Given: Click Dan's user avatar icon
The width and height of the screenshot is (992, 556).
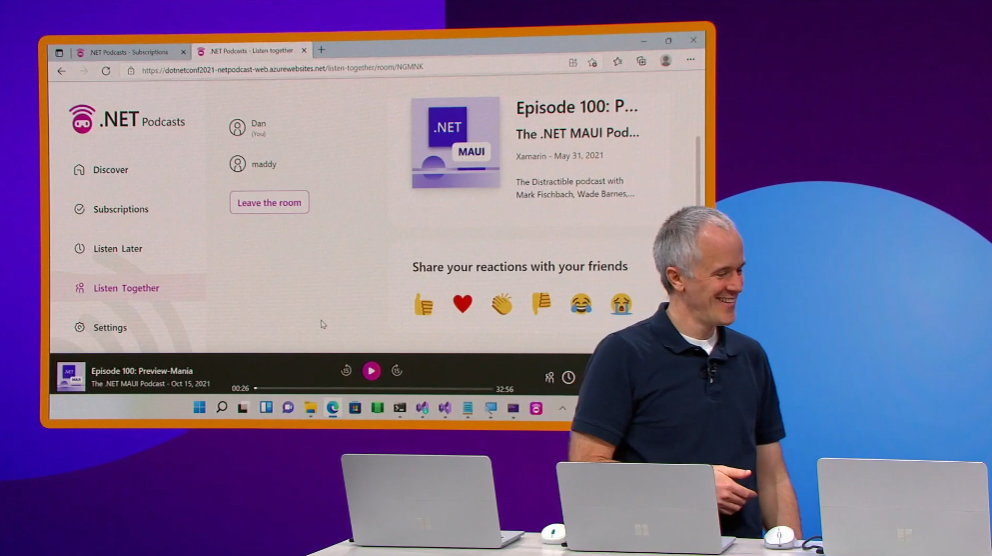Looking at the screenshot, I should click(237, 127).
